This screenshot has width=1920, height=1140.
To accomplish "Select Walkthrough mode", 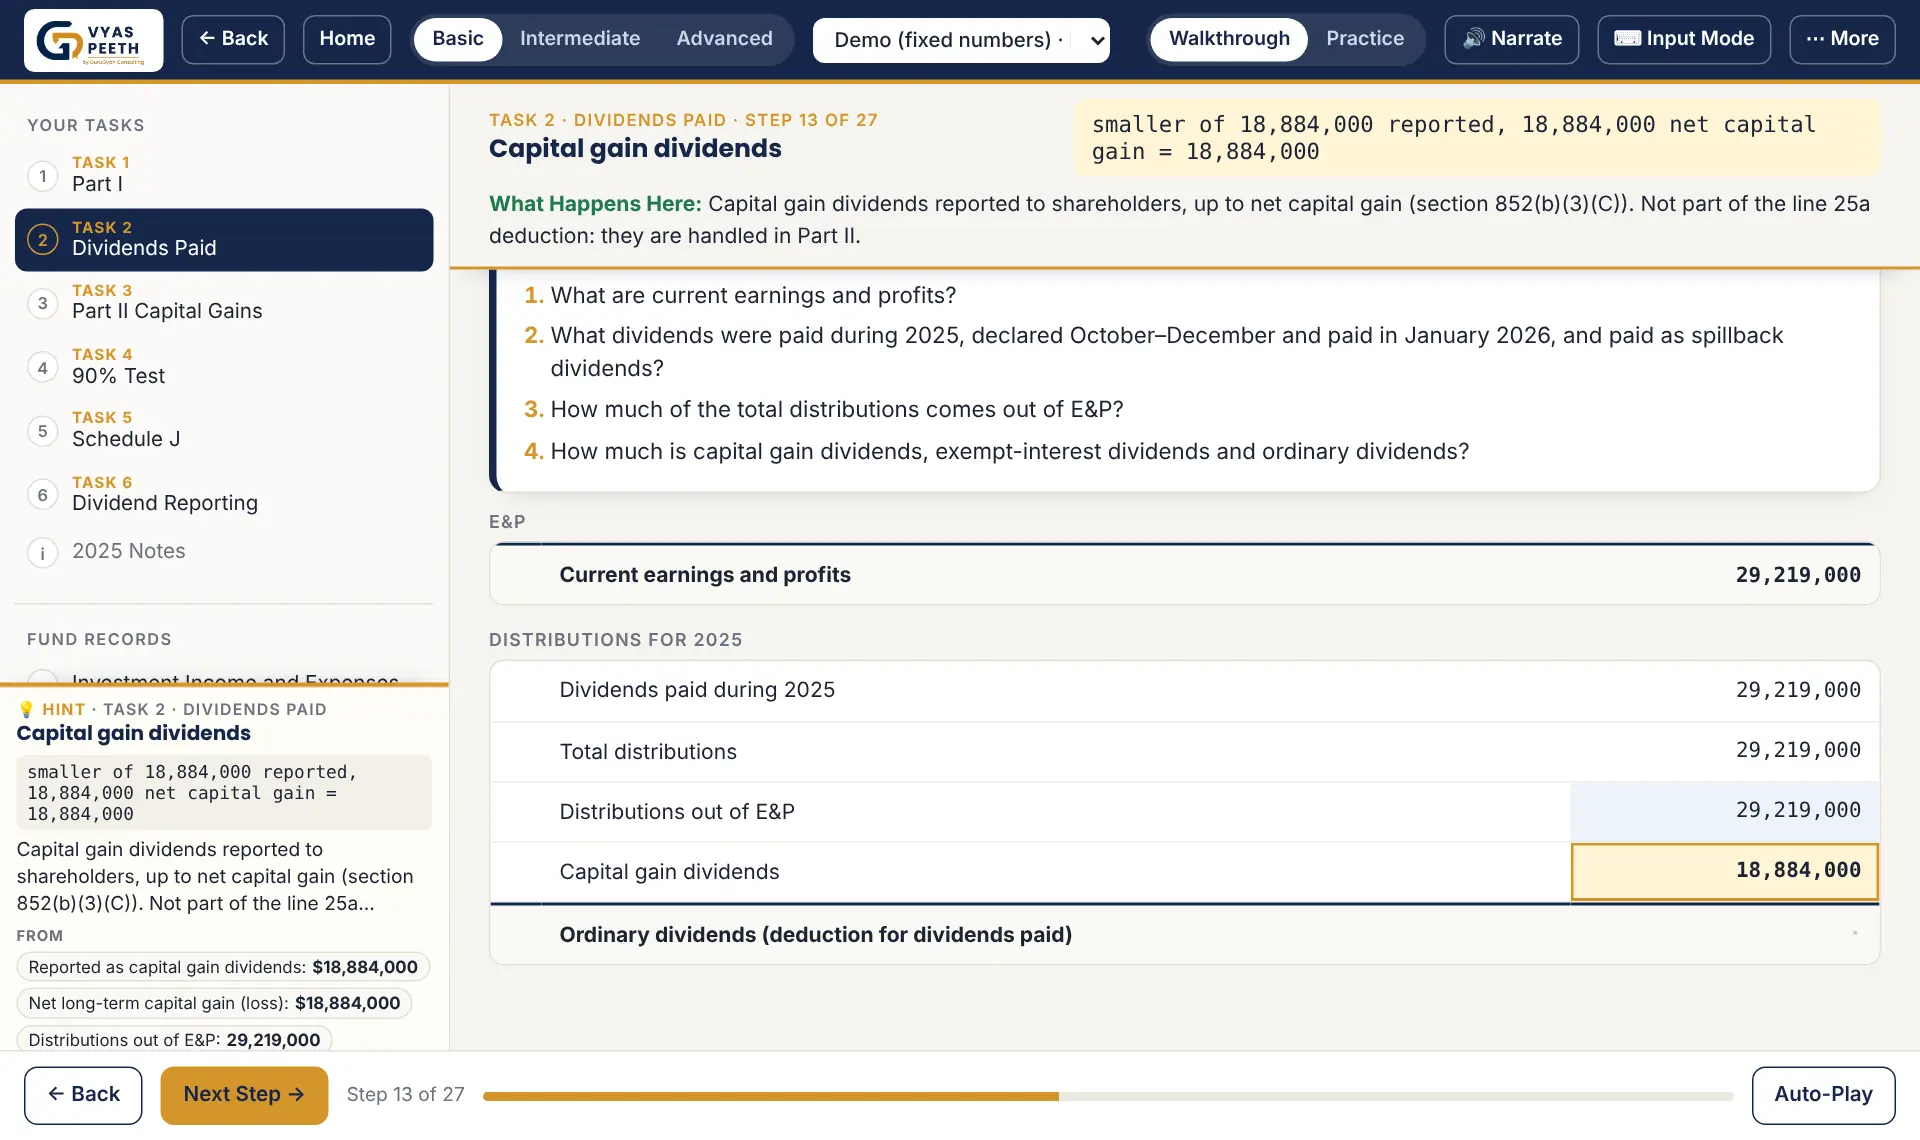I will (1229, 39).
